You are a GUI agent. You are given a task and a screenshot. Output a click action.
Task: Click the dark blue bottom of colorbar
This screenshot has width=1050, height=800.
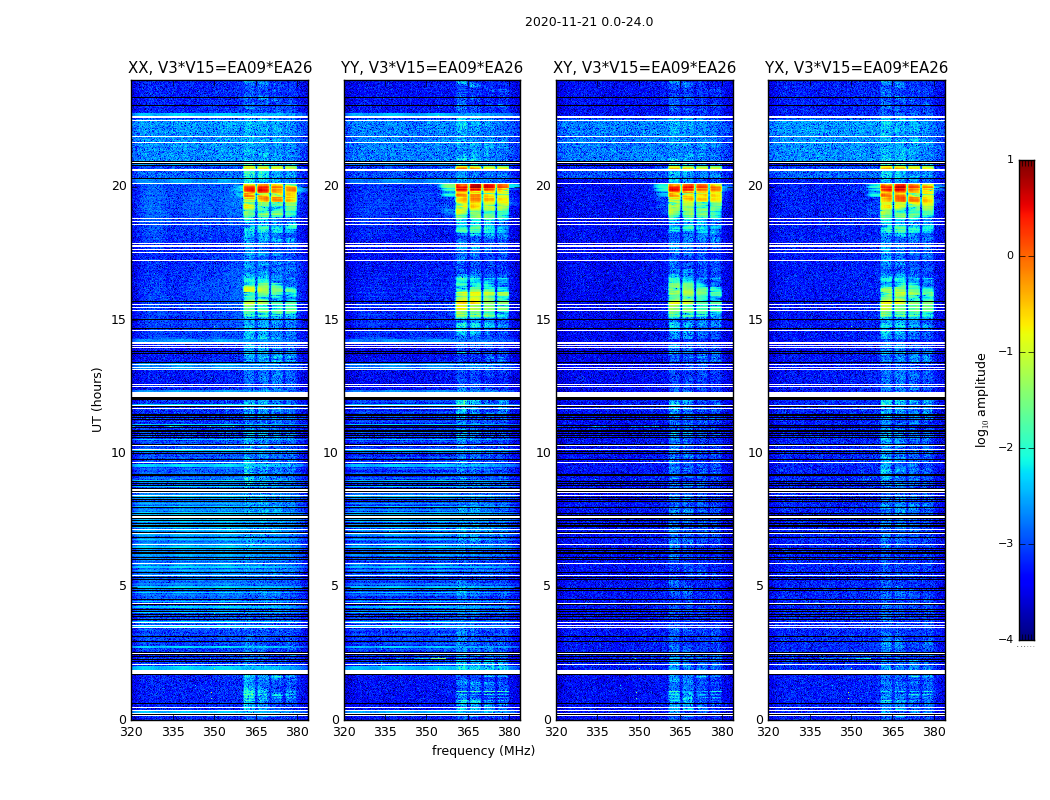point(1026,632)
